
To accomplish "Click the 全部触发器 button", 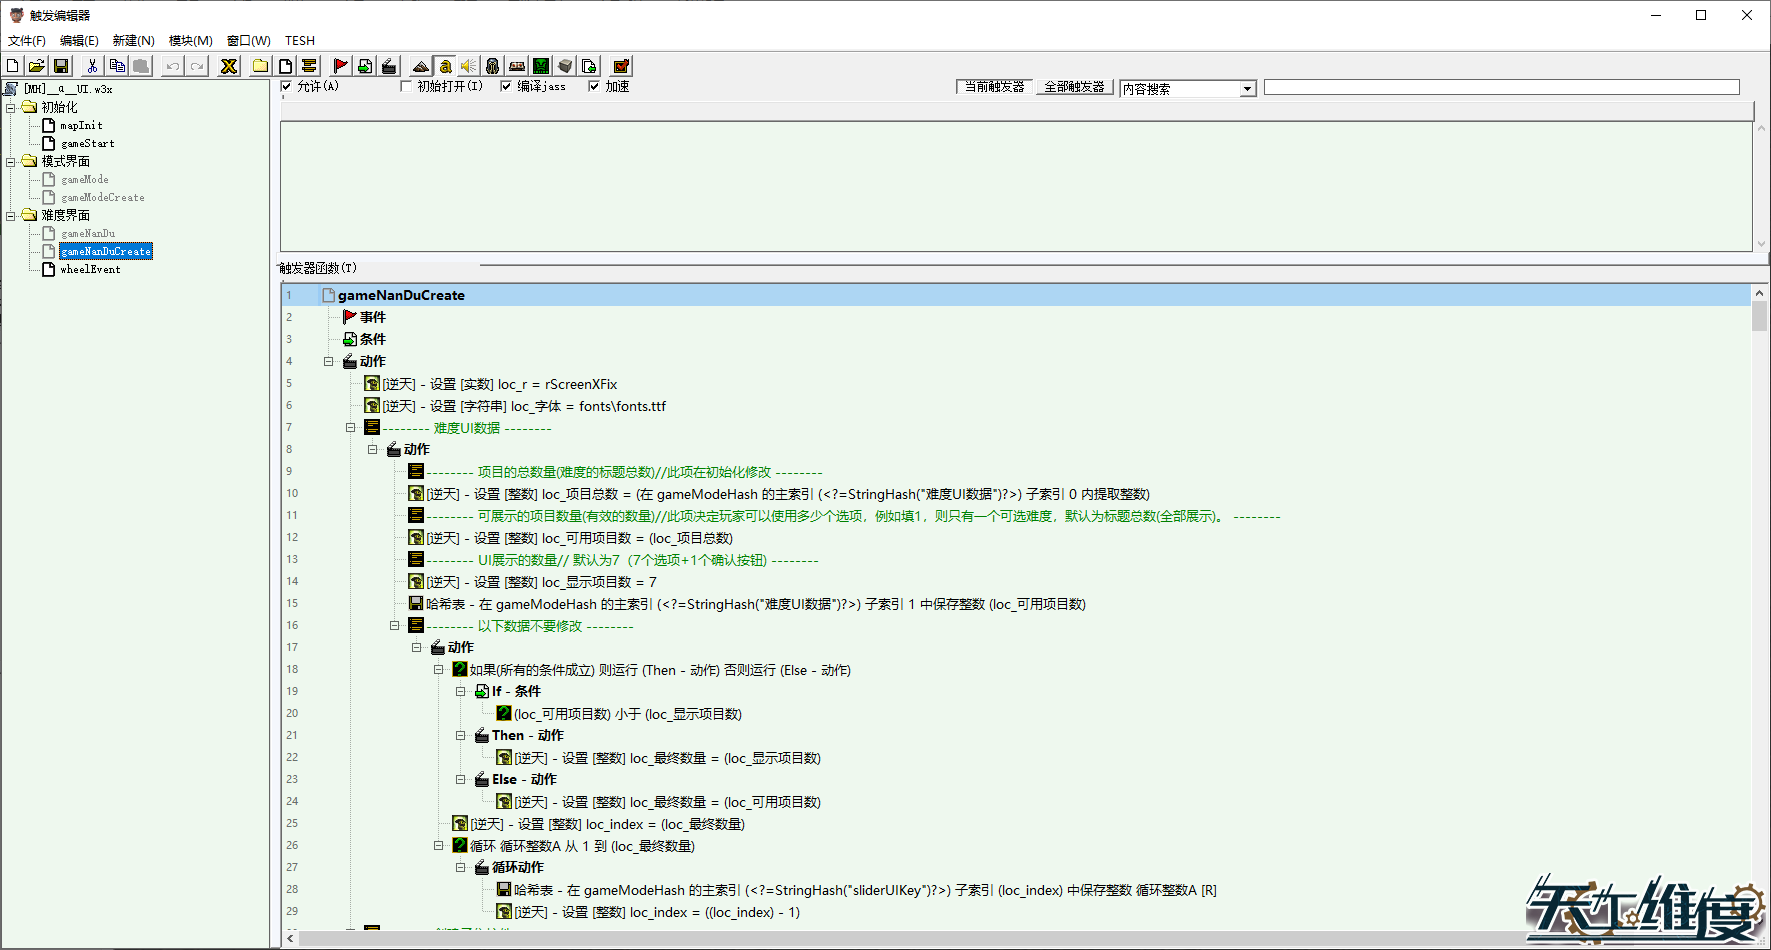I will [x=1074, y=87].
